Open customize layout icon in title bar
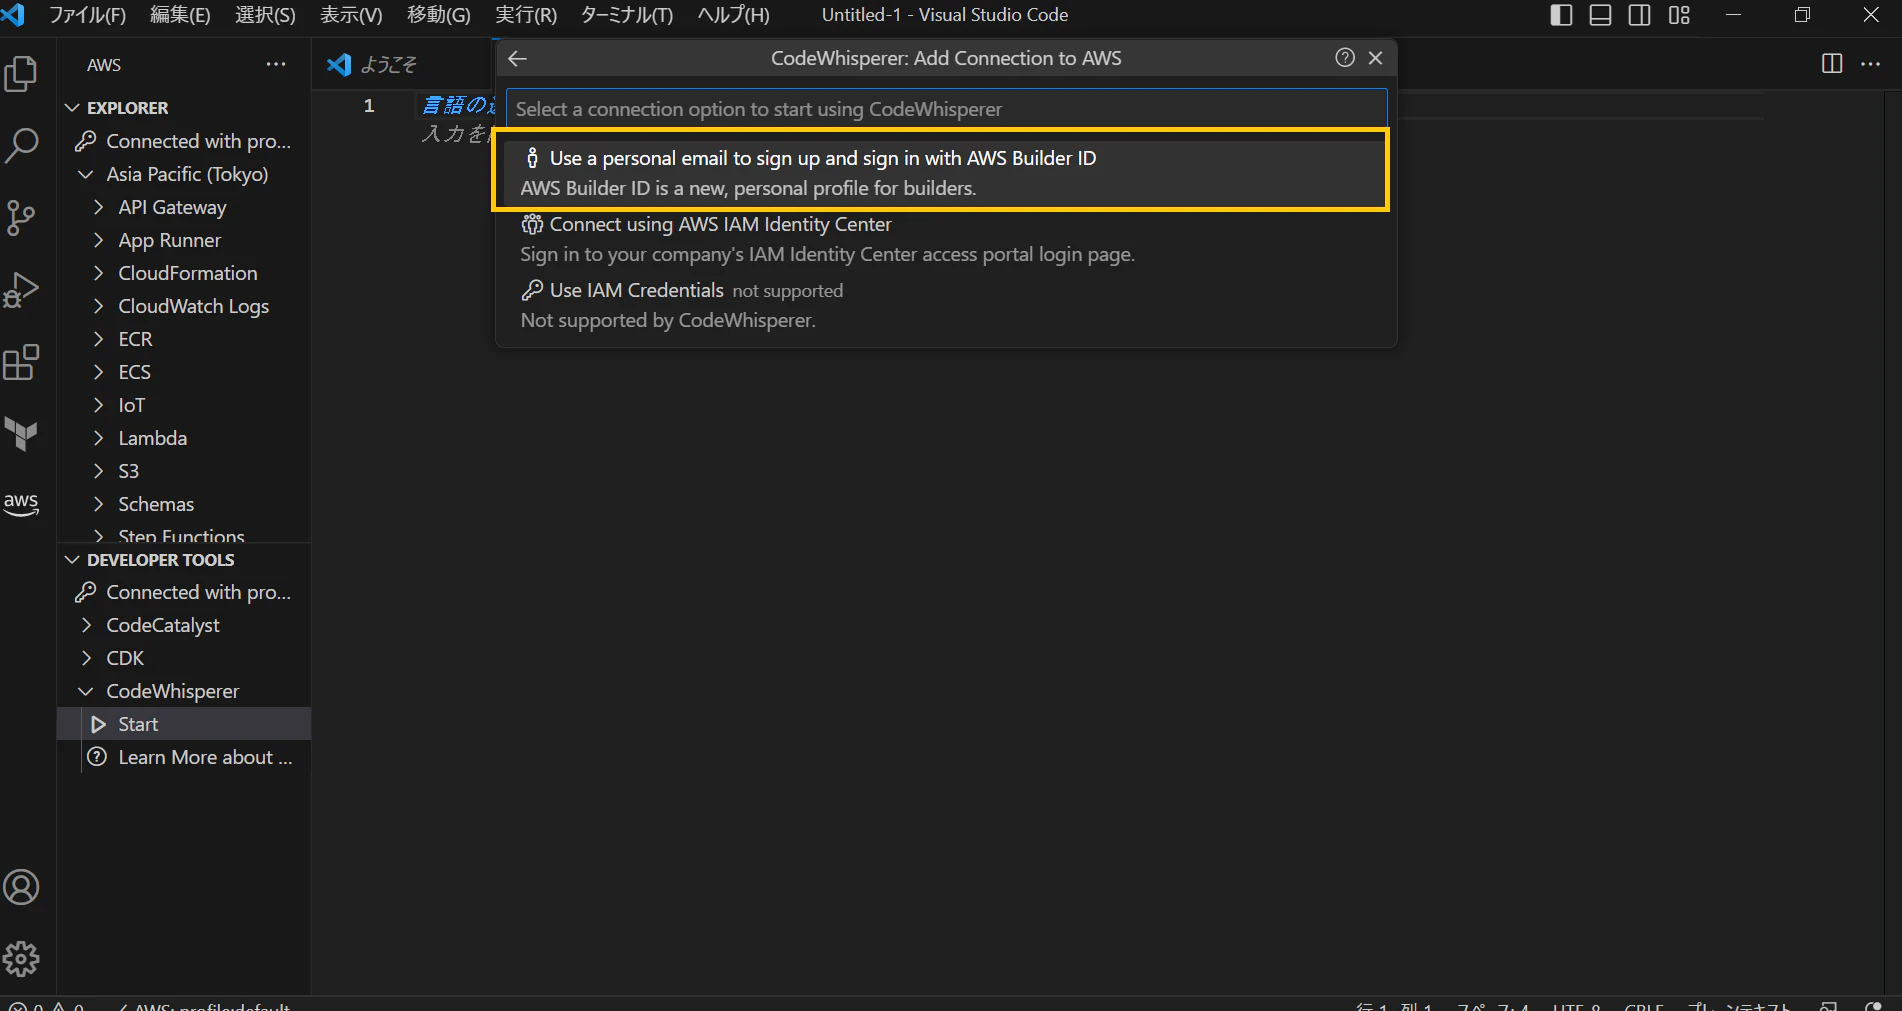 (x=1679, y=15)
